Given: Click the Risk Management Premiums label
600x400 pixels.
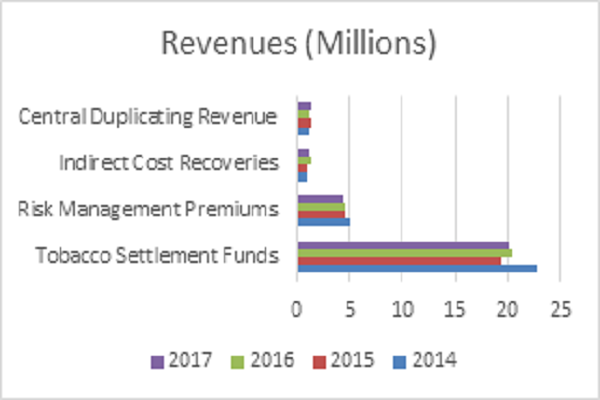Looking at the screenshot, I should coord(148,209).
